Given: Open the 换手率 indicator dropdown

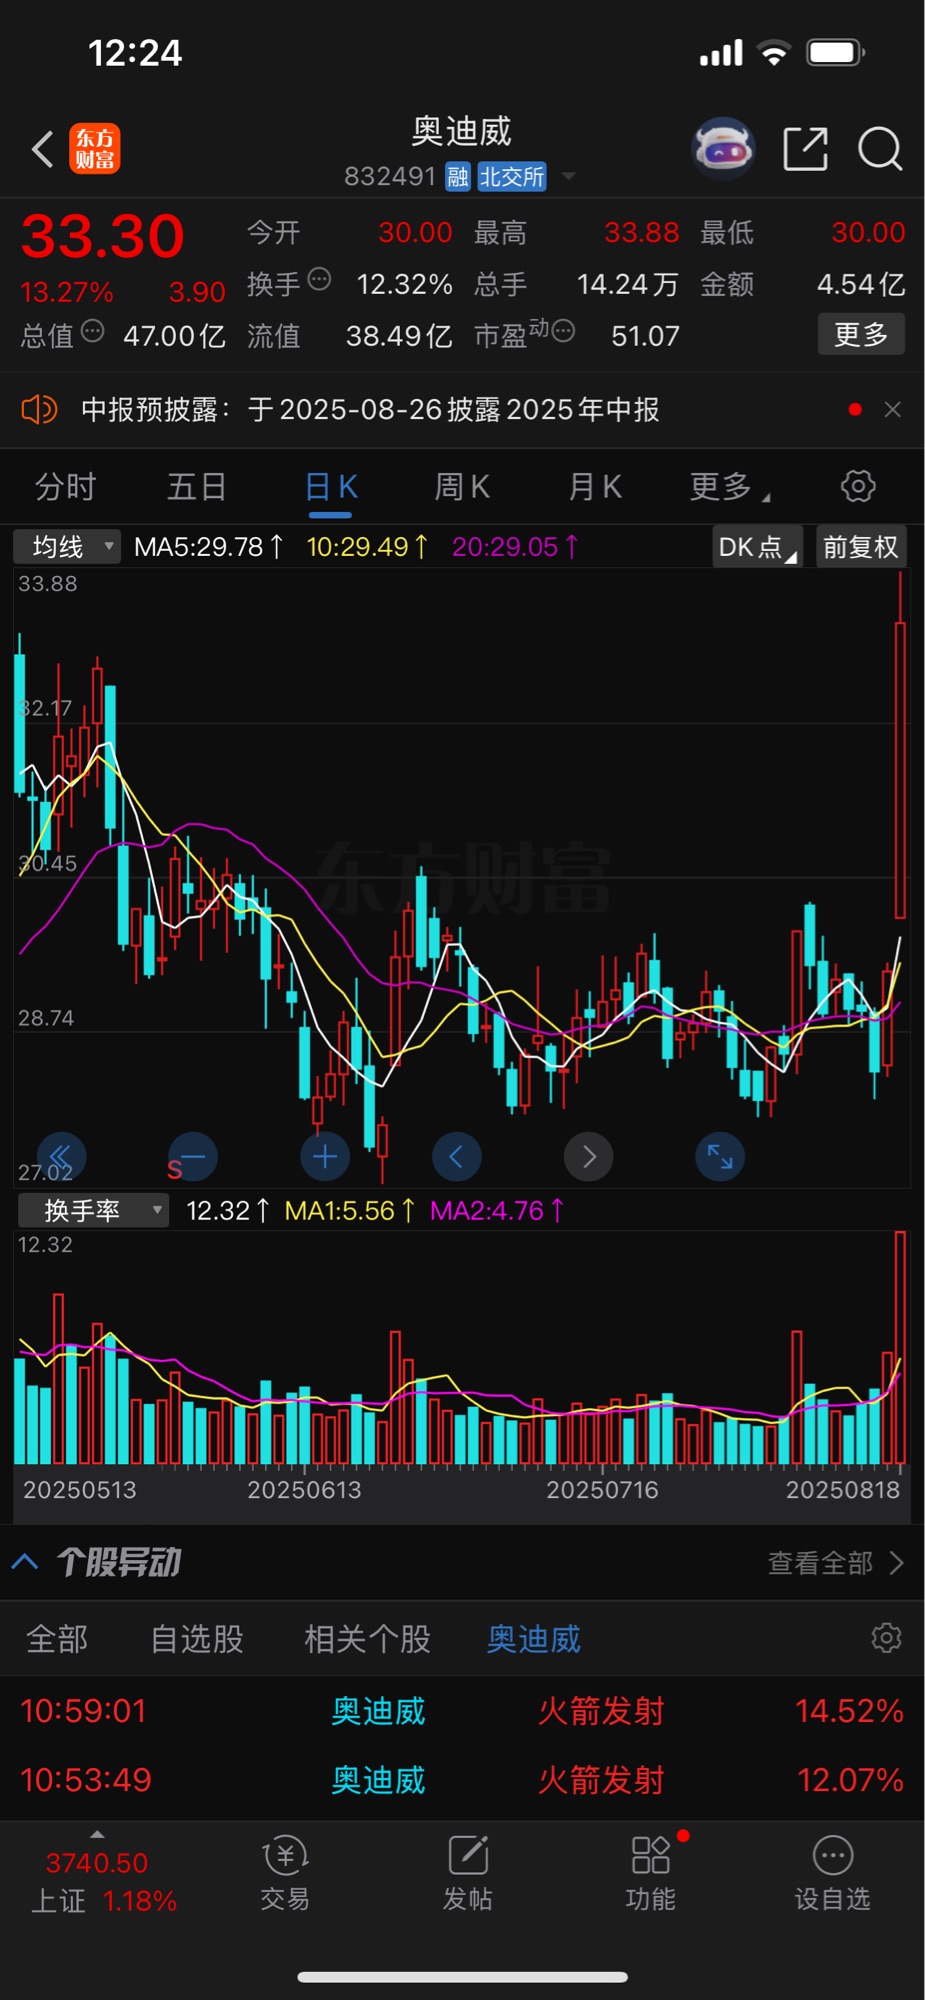Looking at the screenshot, I should tap(93, 1211).
